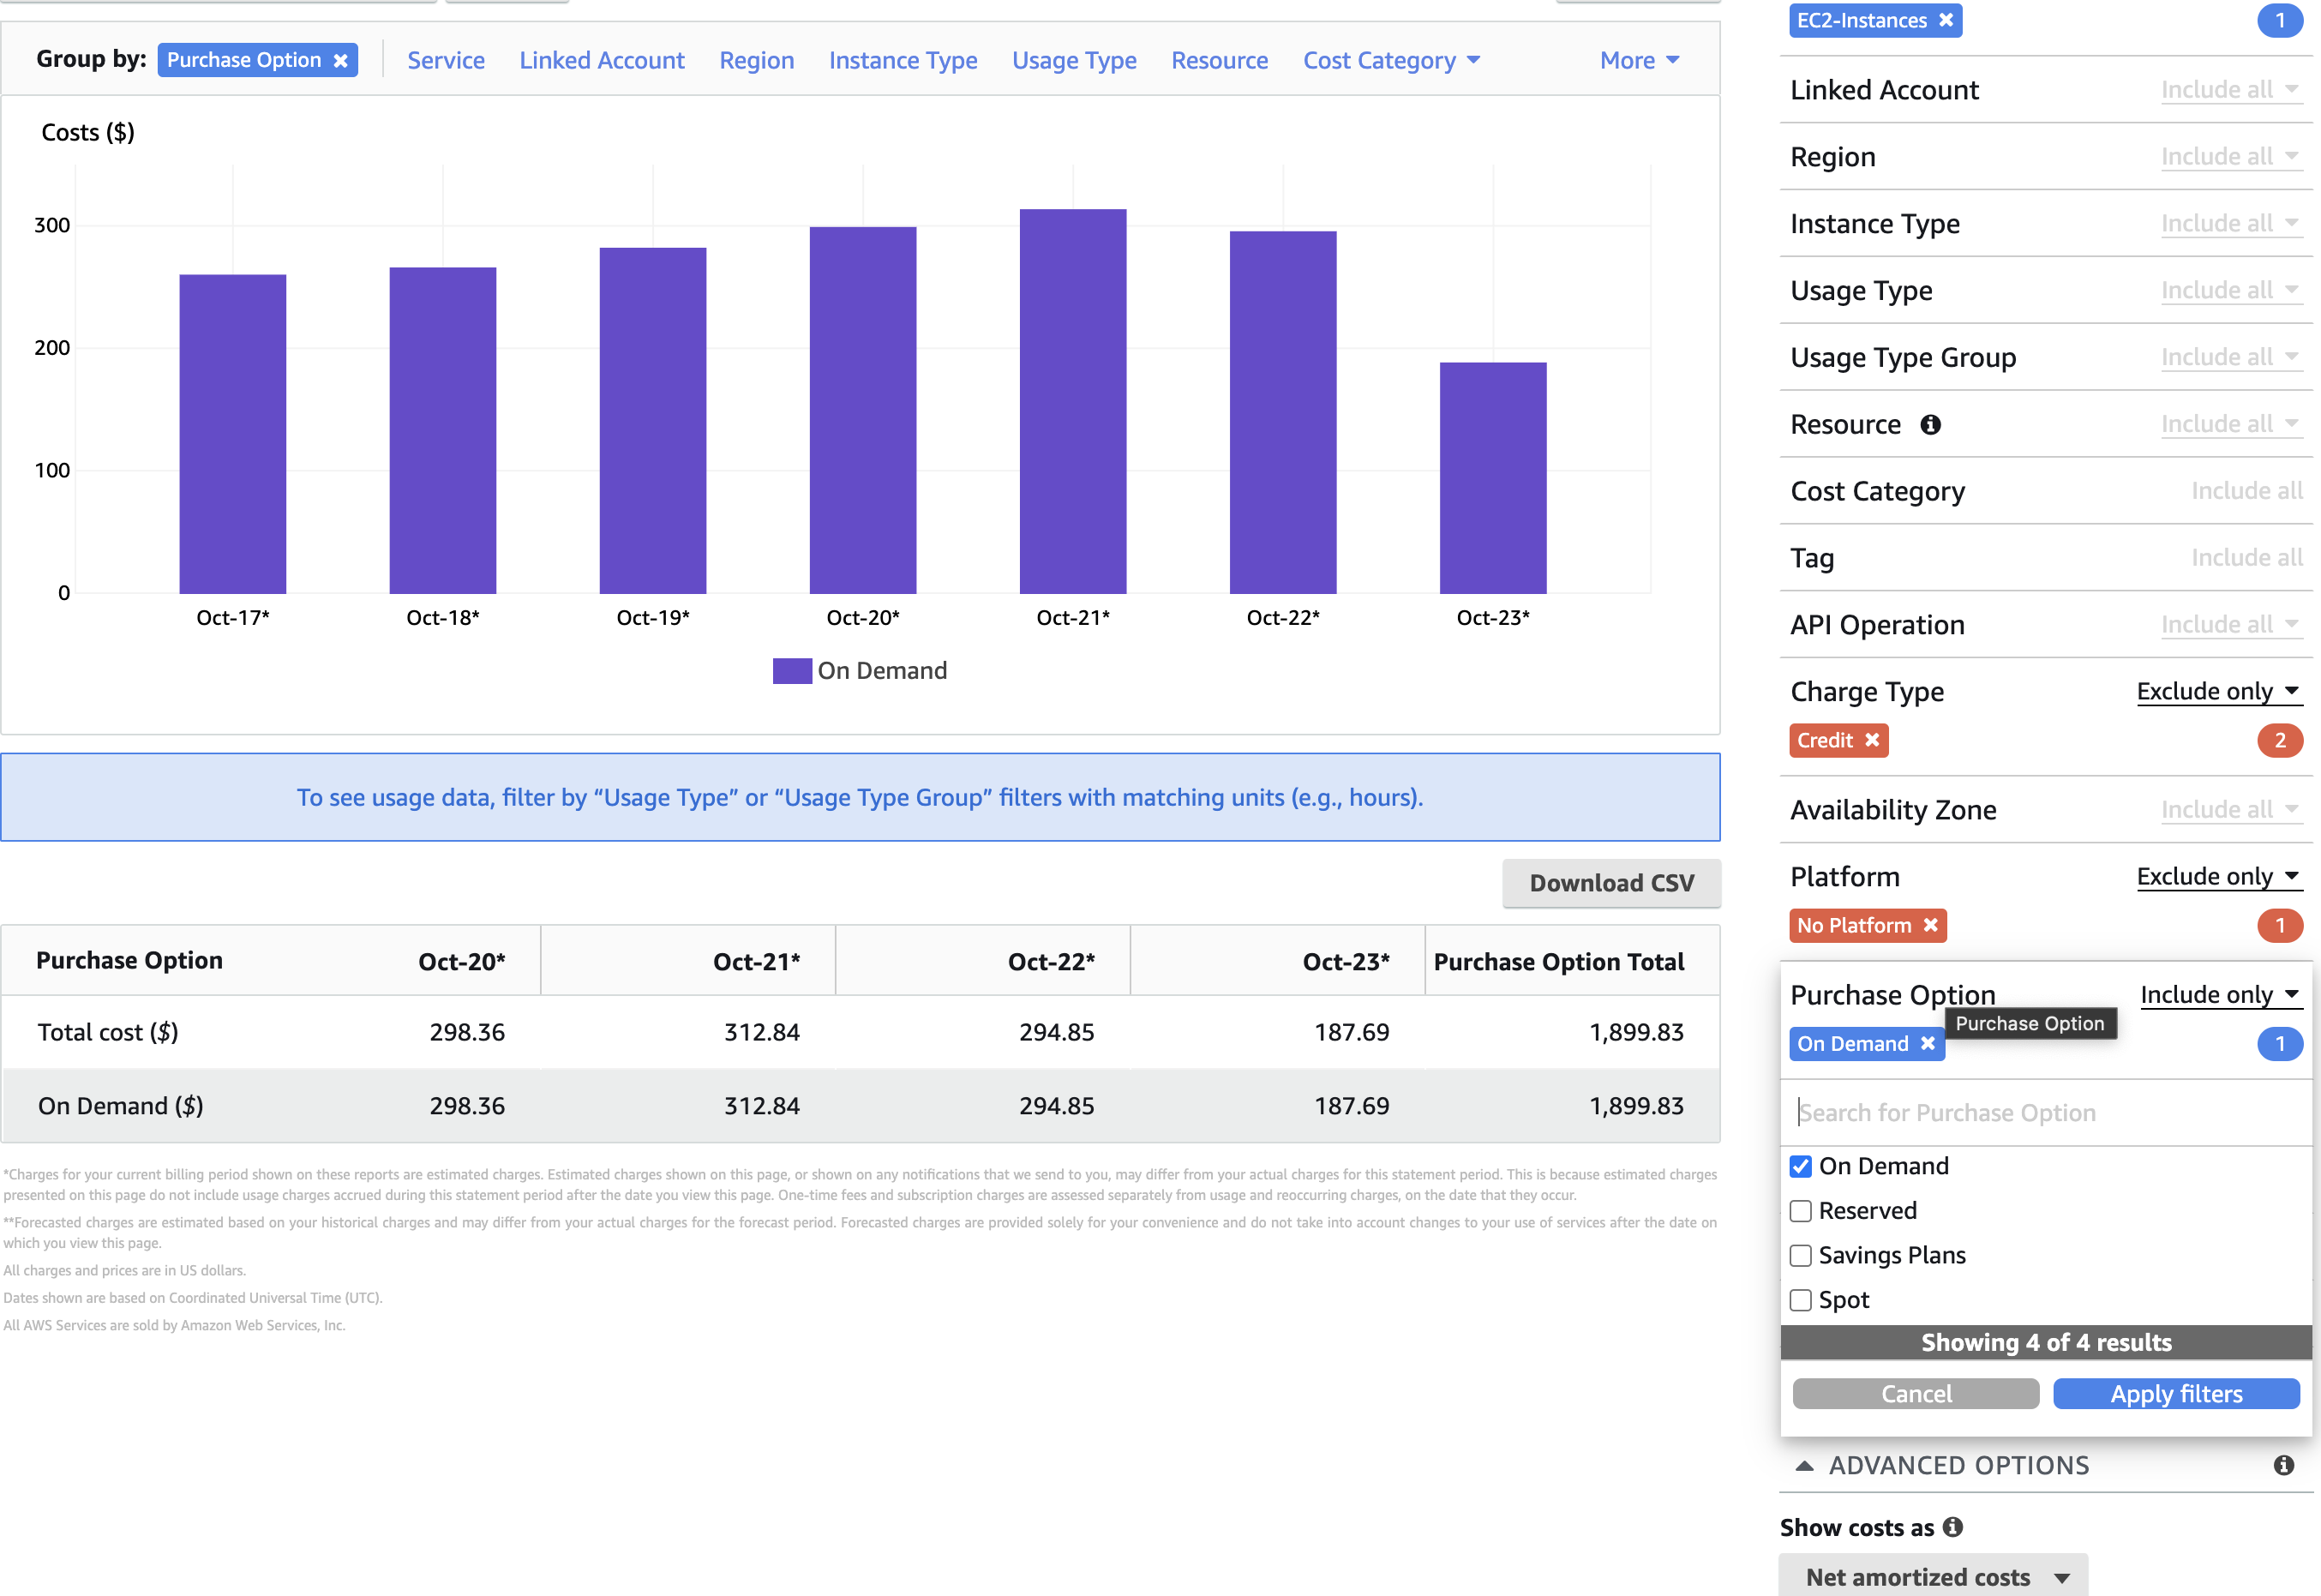
Task: Click the On Demand legend color swatch
Action: tap(792, 671)
